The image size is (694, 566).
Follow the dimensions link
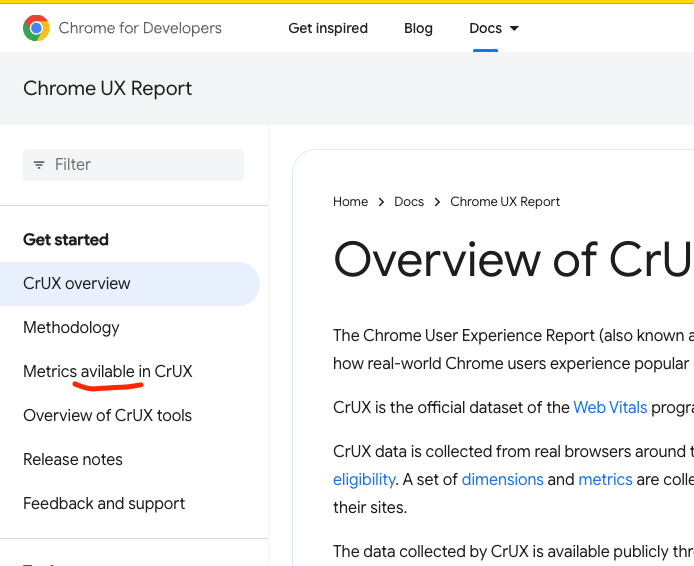click(502, 480)
